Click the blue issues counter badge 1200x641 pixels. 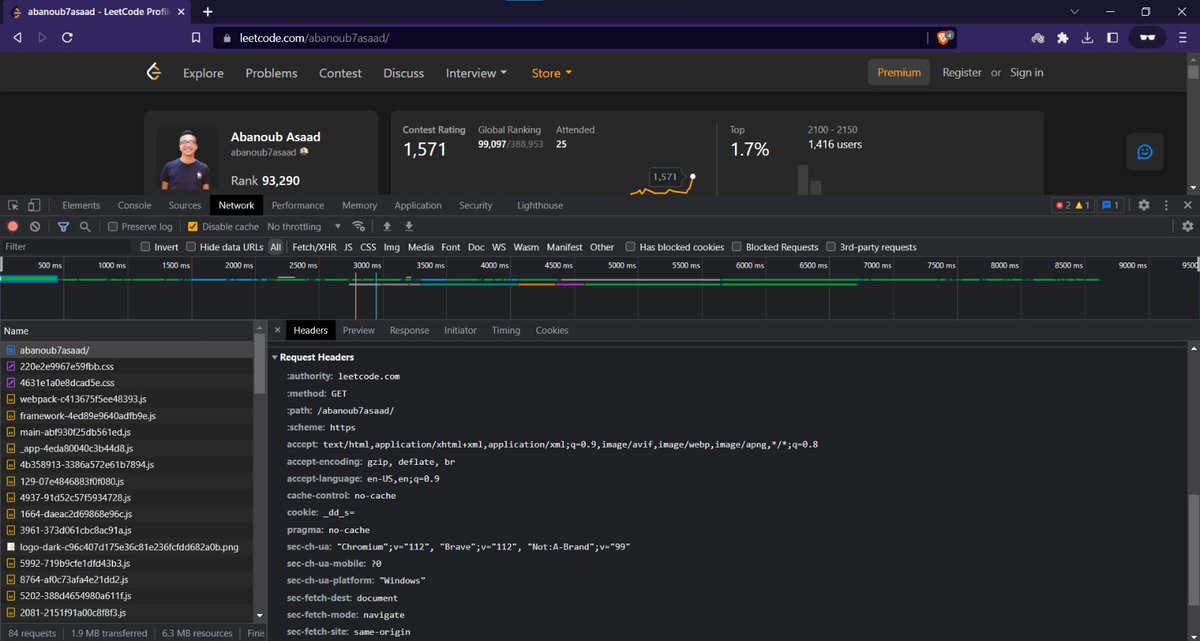coord(1110,205)
